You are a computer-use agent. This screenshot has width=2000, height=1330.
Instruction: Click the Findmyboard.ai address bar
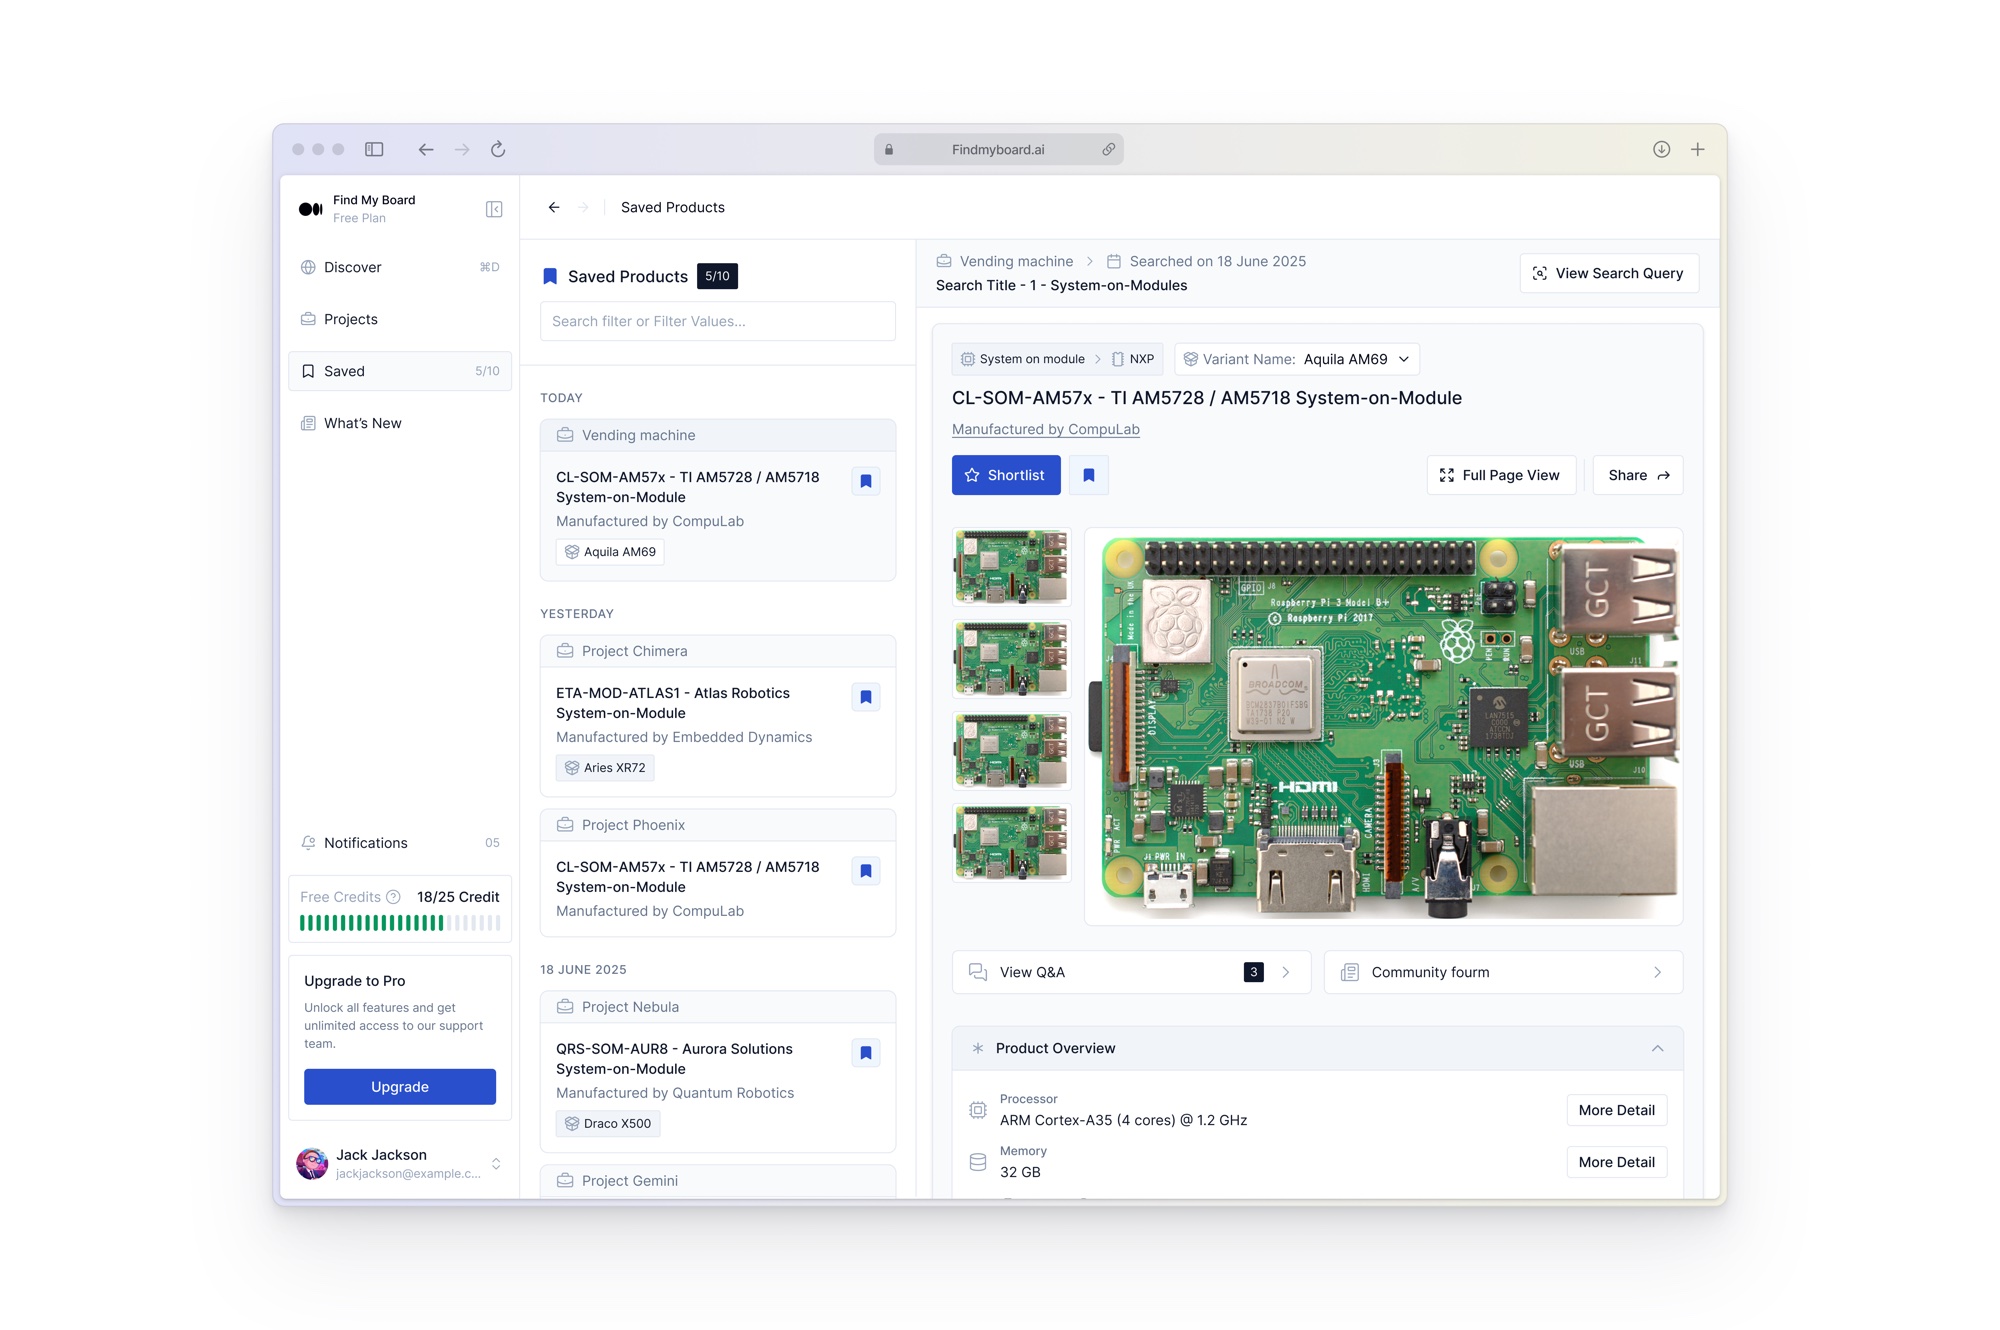point(998,149)
